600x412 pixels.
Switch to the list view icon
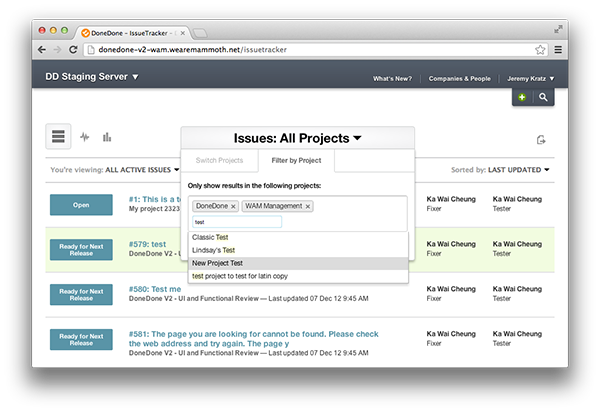pyautogui.click(x=58, y=136)
